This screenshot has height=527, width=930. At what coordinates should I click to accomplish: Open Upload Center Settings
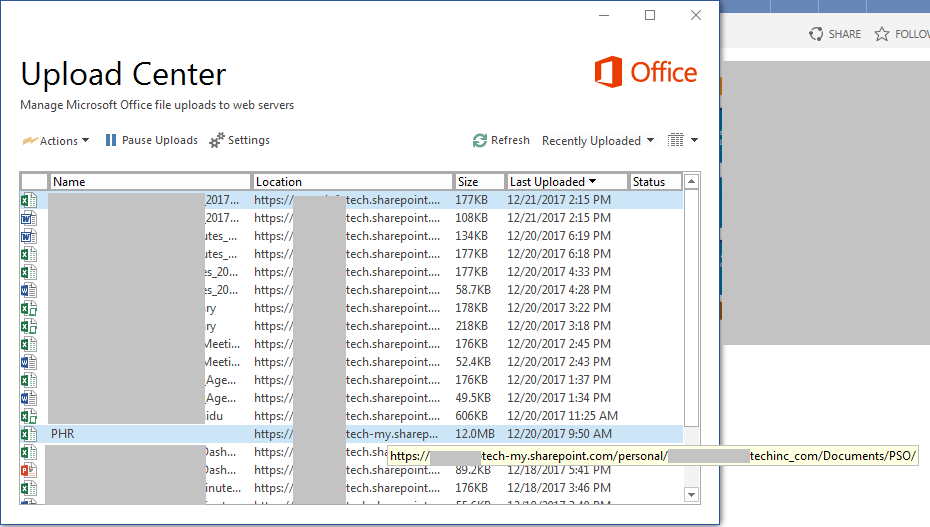(x=240, y=140)
